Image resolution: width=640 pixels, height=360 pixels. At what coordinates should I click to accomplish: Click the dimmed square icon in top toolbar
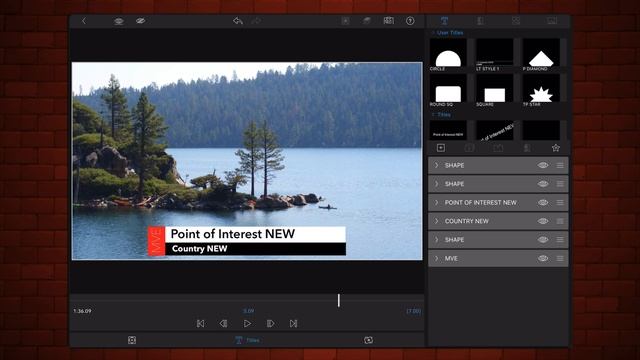pyautogui.click(x=345, y=21)
